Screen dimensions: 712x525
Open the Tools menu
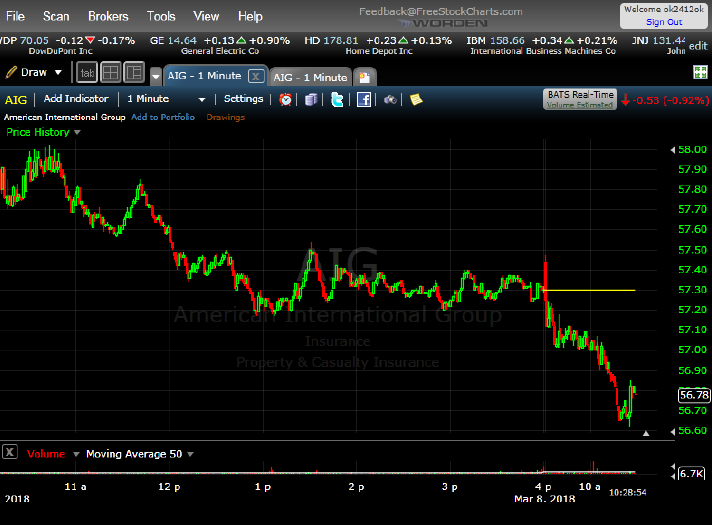click(x=161, y=16)
